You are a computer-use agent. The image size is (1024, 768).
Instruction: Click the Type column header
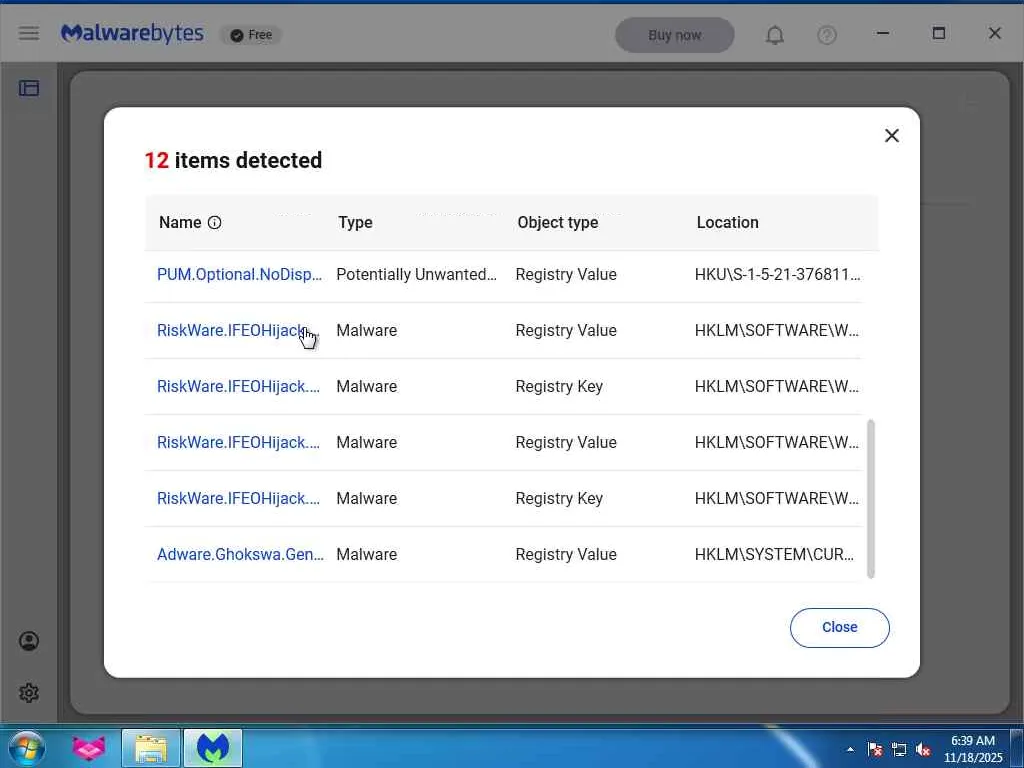(355, 223)
